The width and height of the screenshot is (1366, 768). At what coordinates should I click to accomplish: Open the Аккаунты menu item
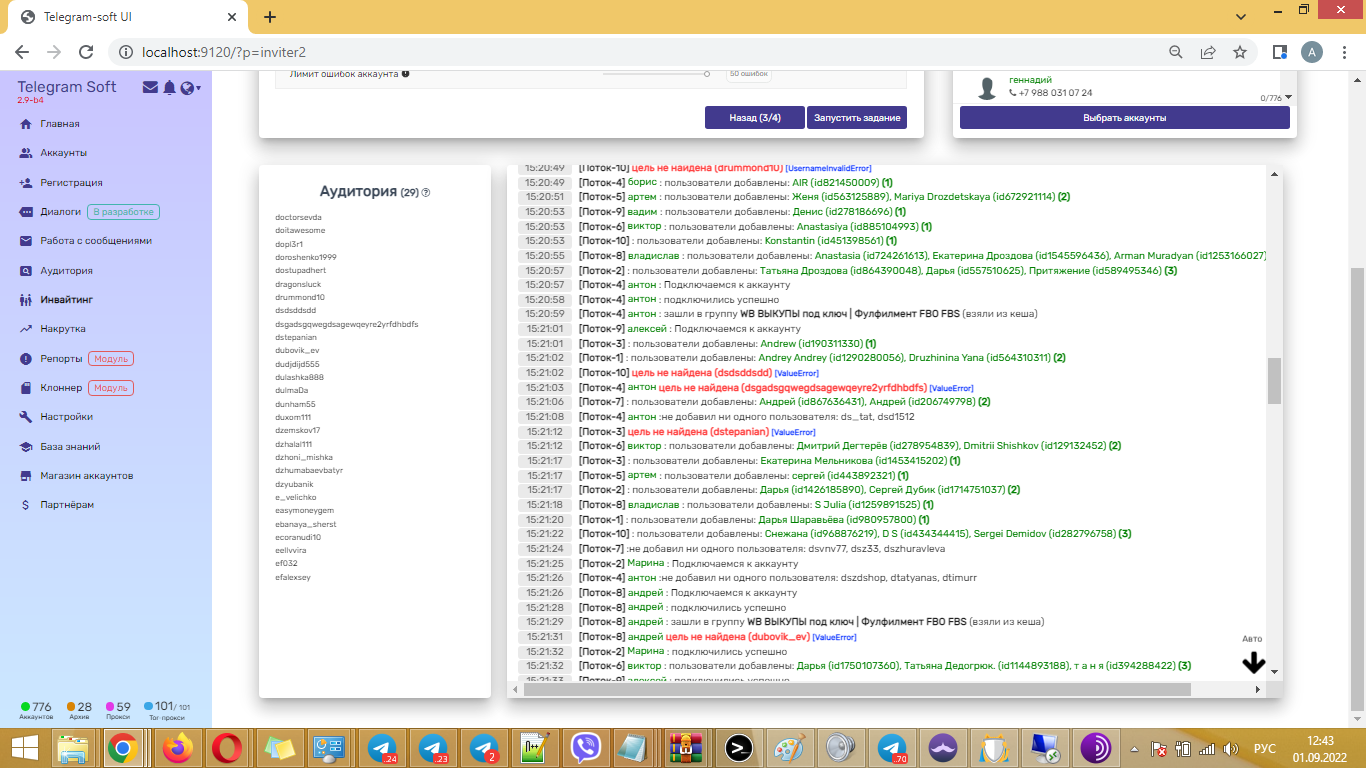coord(63,153)
